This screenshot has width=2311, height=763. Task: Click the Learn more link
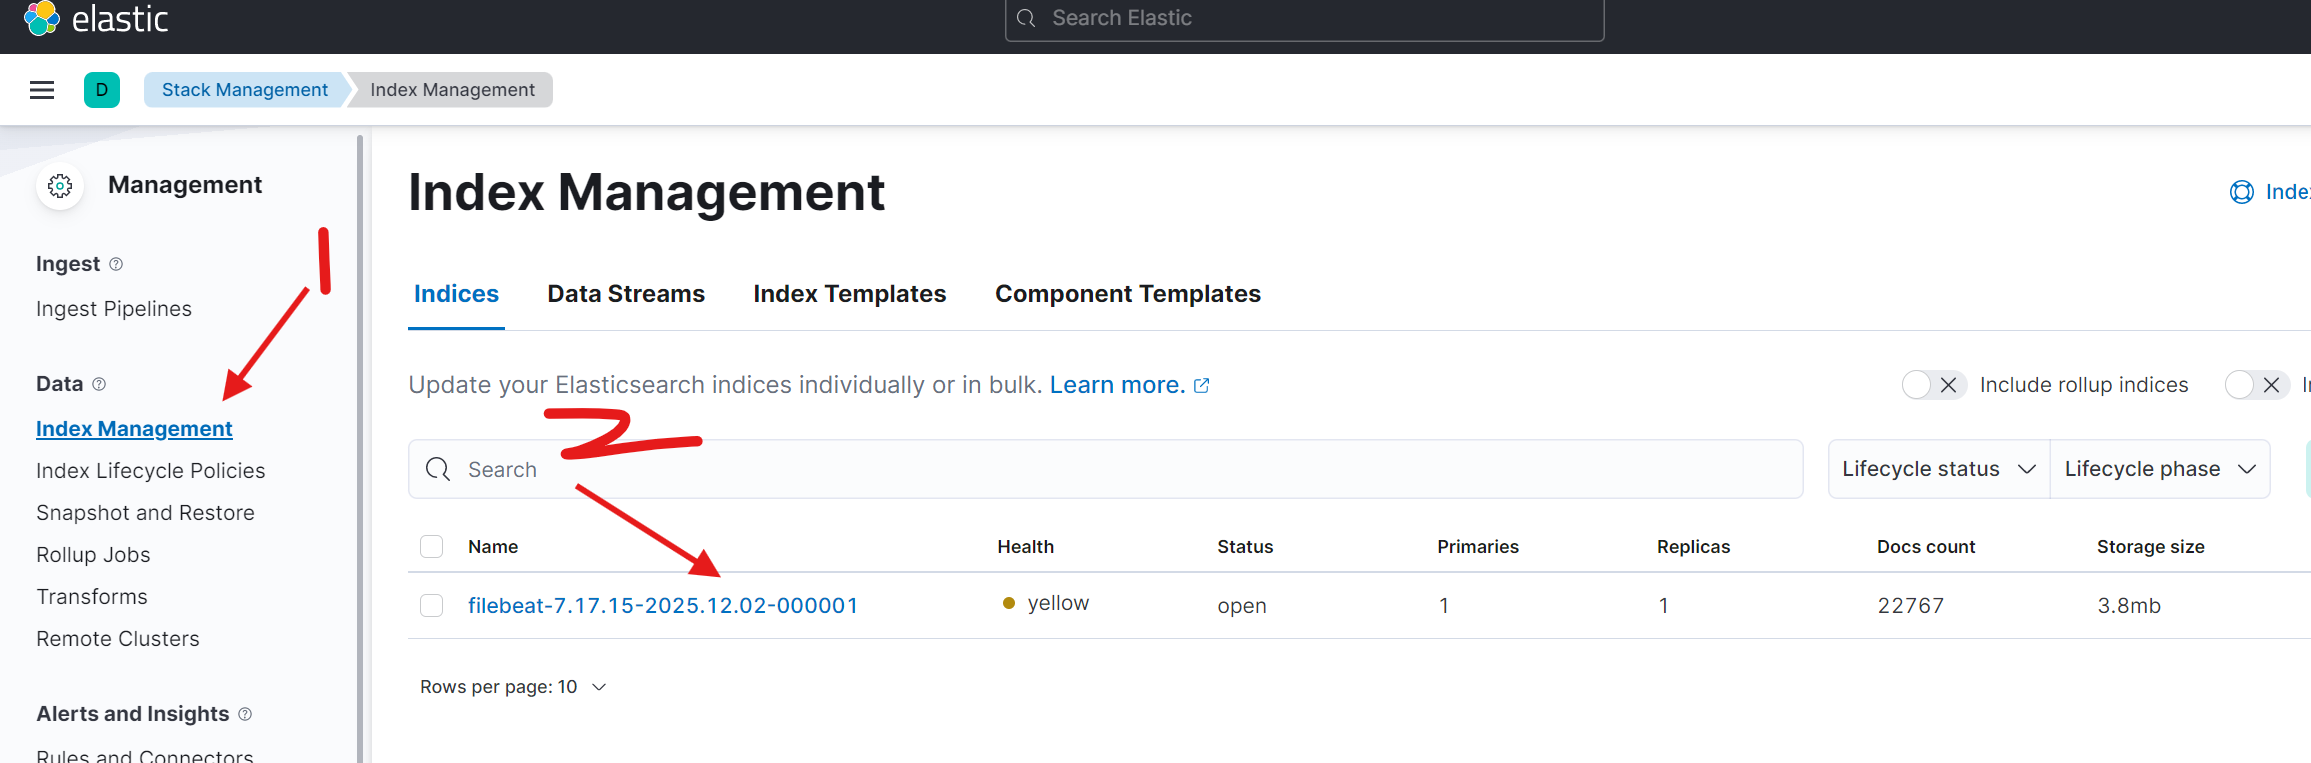(x=1117, y=385)
